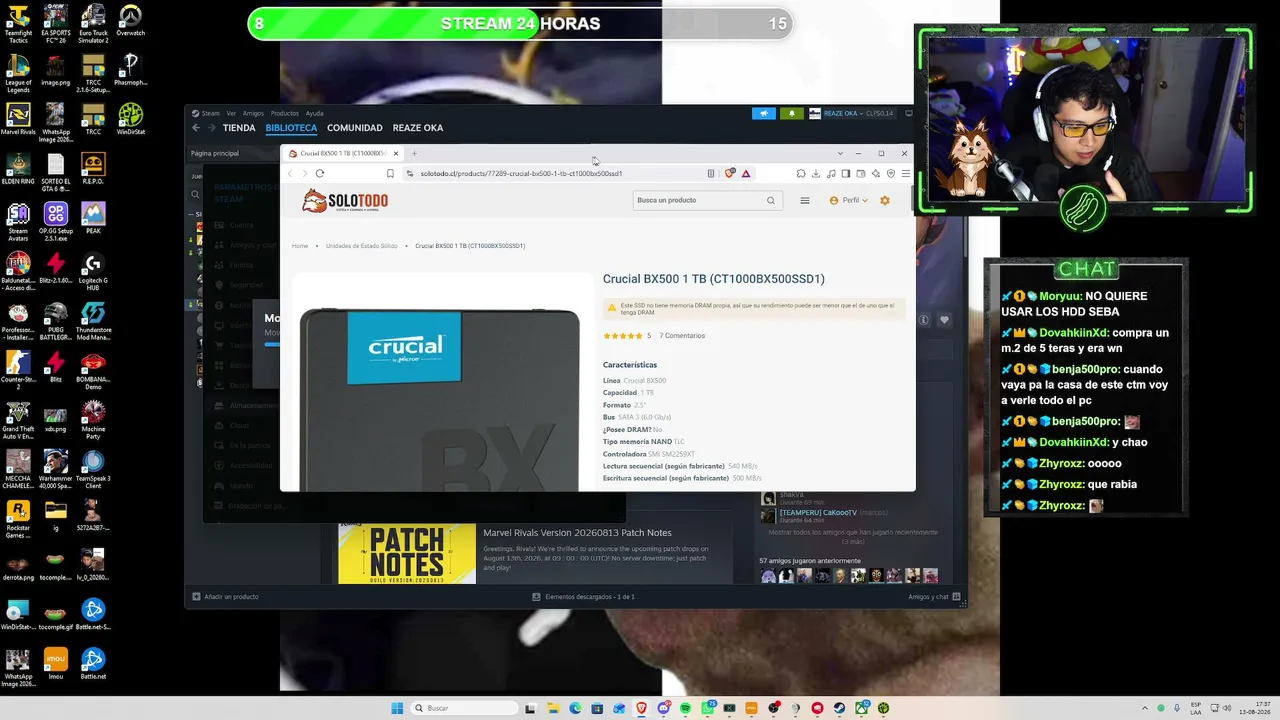Screen dimensions: 1280x720
Task: Open Marvel Rivals Patch Notes news title
Action: point(578,533)
